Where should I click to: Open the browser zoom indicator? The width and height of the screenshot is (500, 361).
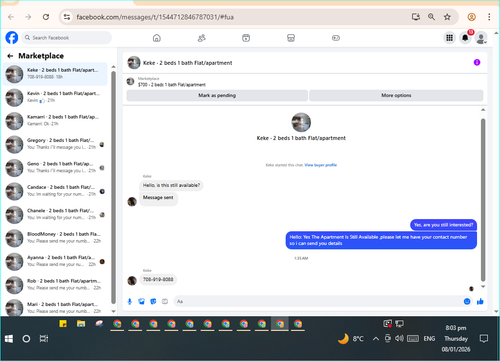click(x=431, y=17)
